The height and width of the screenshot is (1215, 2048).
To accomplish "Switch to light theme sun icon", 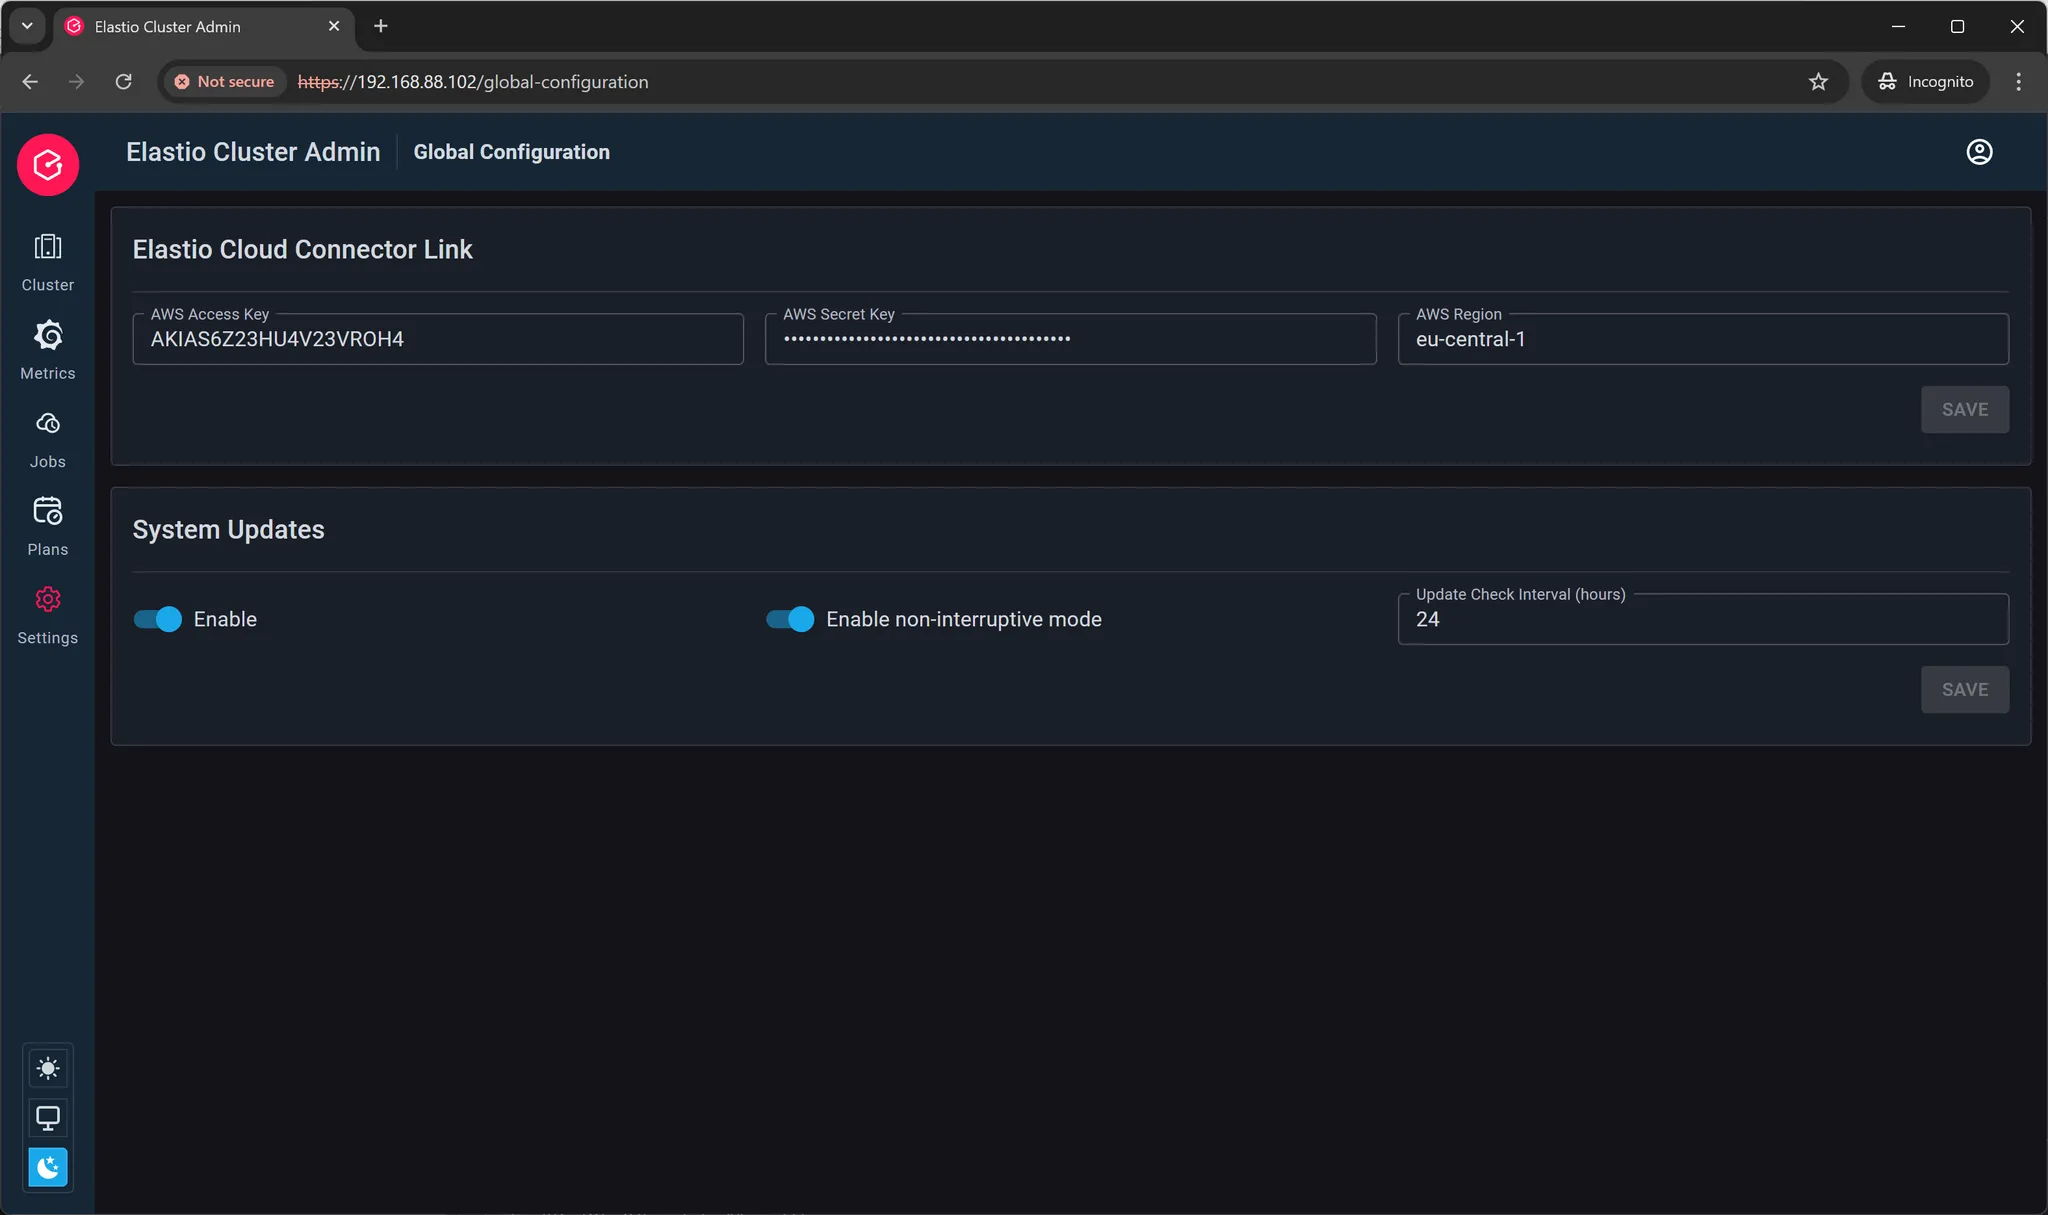I will tap(48, 1068).
